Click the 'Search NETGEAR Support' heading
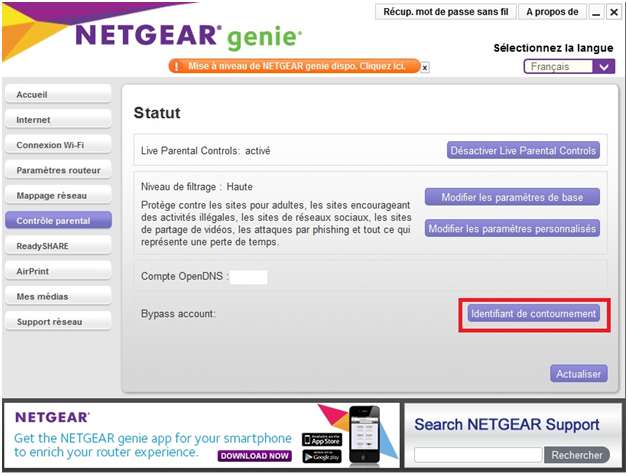 click(507, 424)
